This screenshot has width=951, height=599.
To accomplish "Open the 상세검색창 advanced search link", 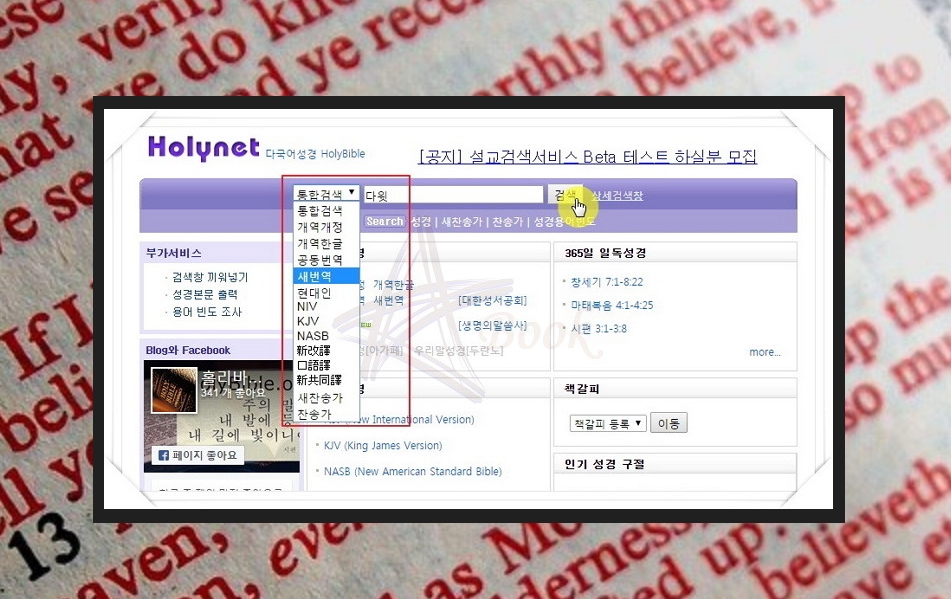I will point(617,195).
